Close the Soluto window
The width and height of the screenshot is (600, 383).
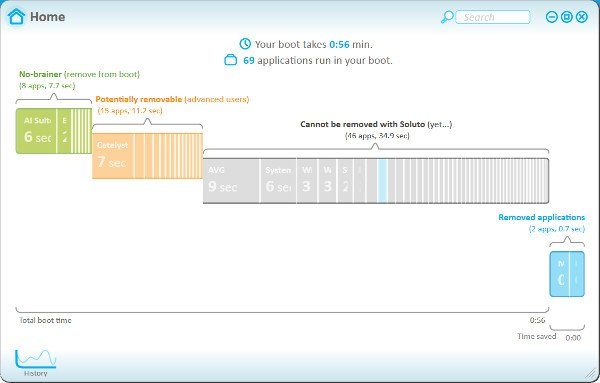point(582,17)
